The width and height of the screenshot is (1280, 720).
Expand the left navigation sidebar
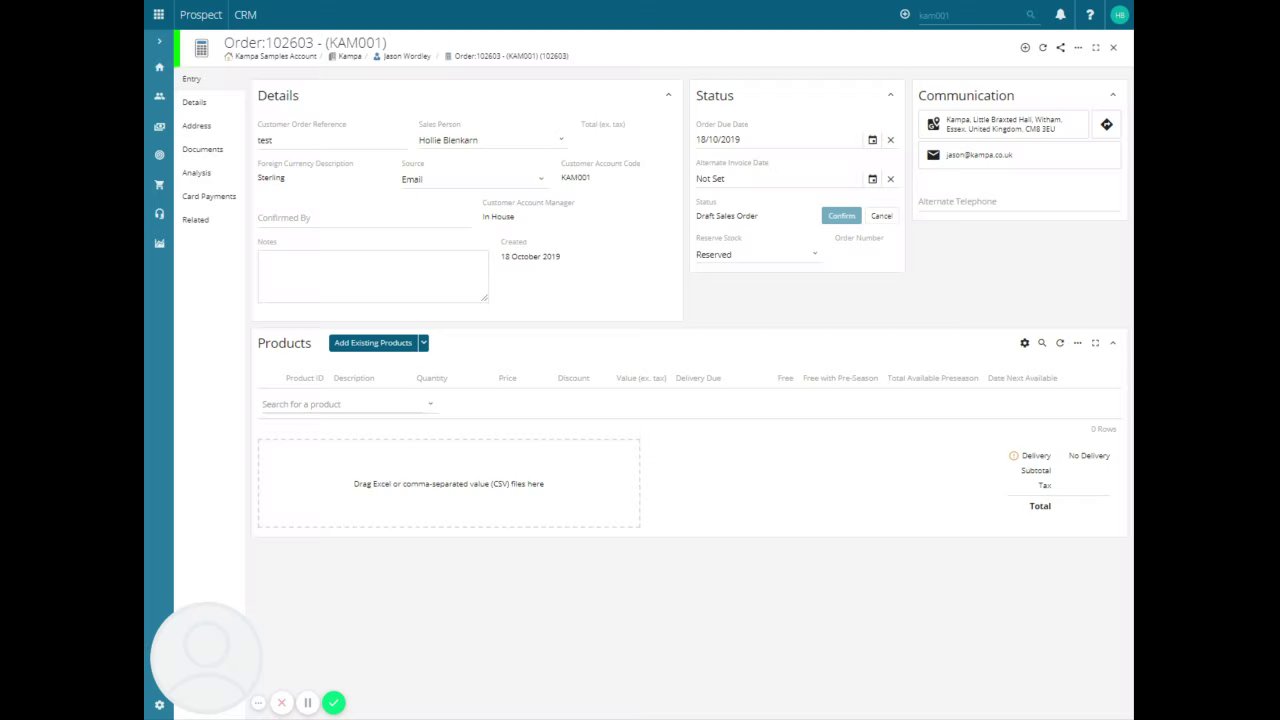[x=159, y=41]
